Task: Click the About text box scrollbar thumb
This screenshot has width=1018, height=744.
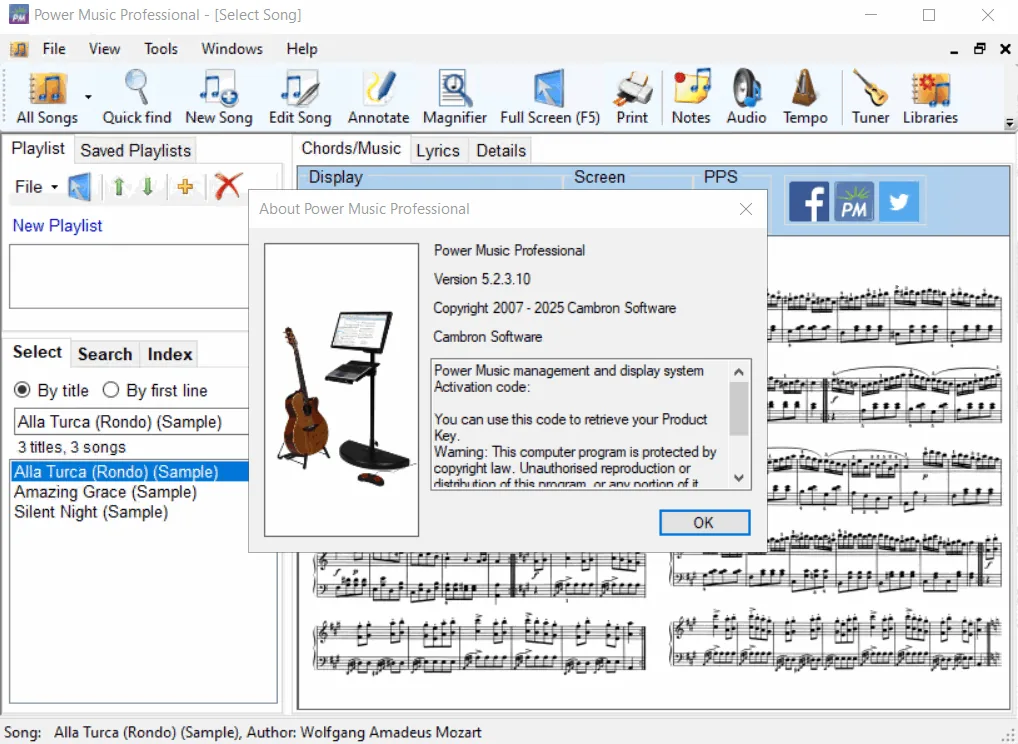Action: point(738,408)
